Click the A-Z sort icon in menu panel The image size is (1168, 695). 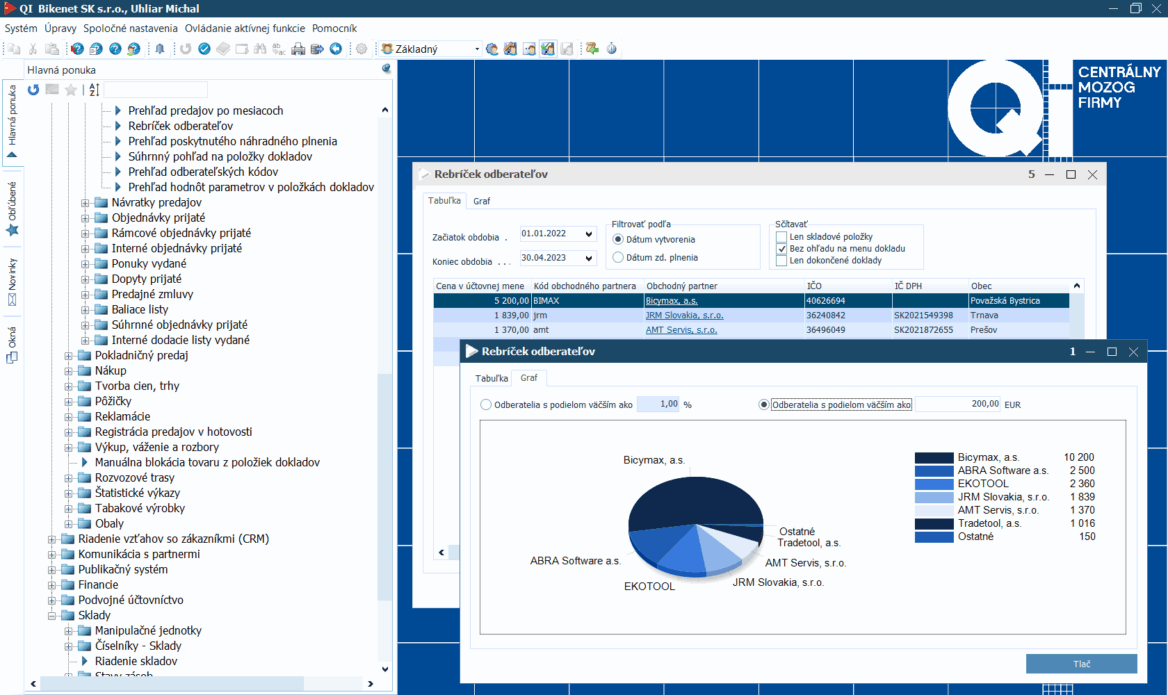[x=94, y=90]
